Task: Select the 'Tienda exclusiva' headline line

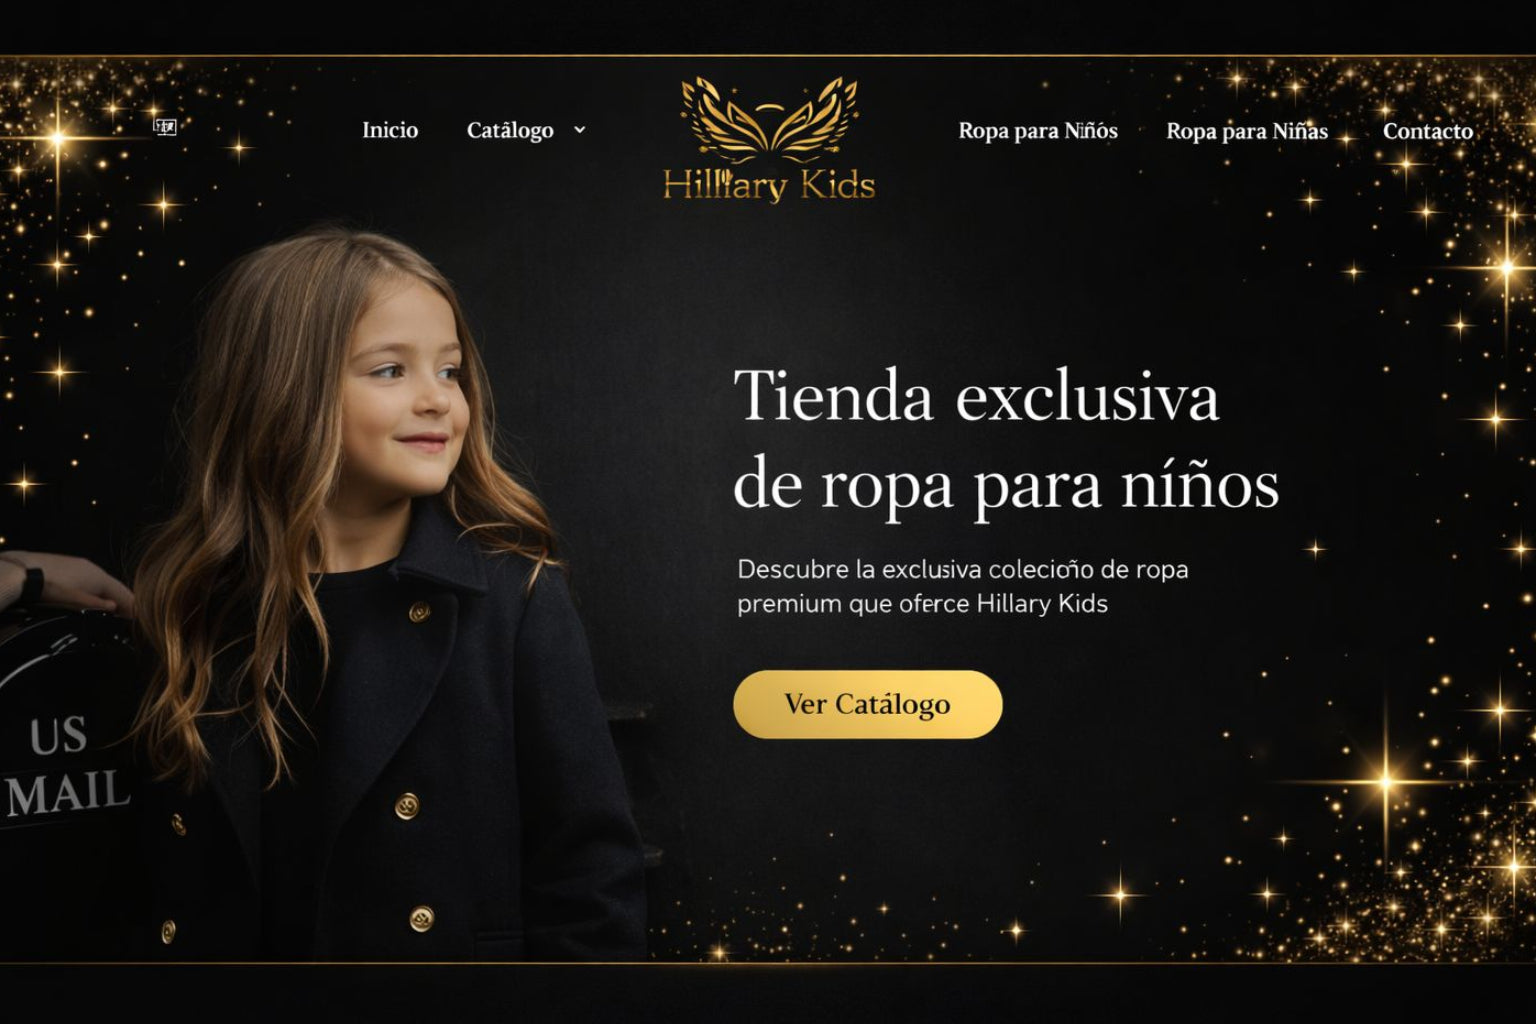Action: 977,396
